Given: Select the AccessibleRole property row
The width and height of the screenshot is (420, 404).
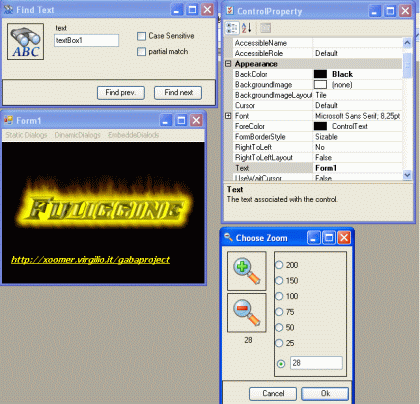Looking at the screenshot, I should pyautogui.click(x=317, y=53).
